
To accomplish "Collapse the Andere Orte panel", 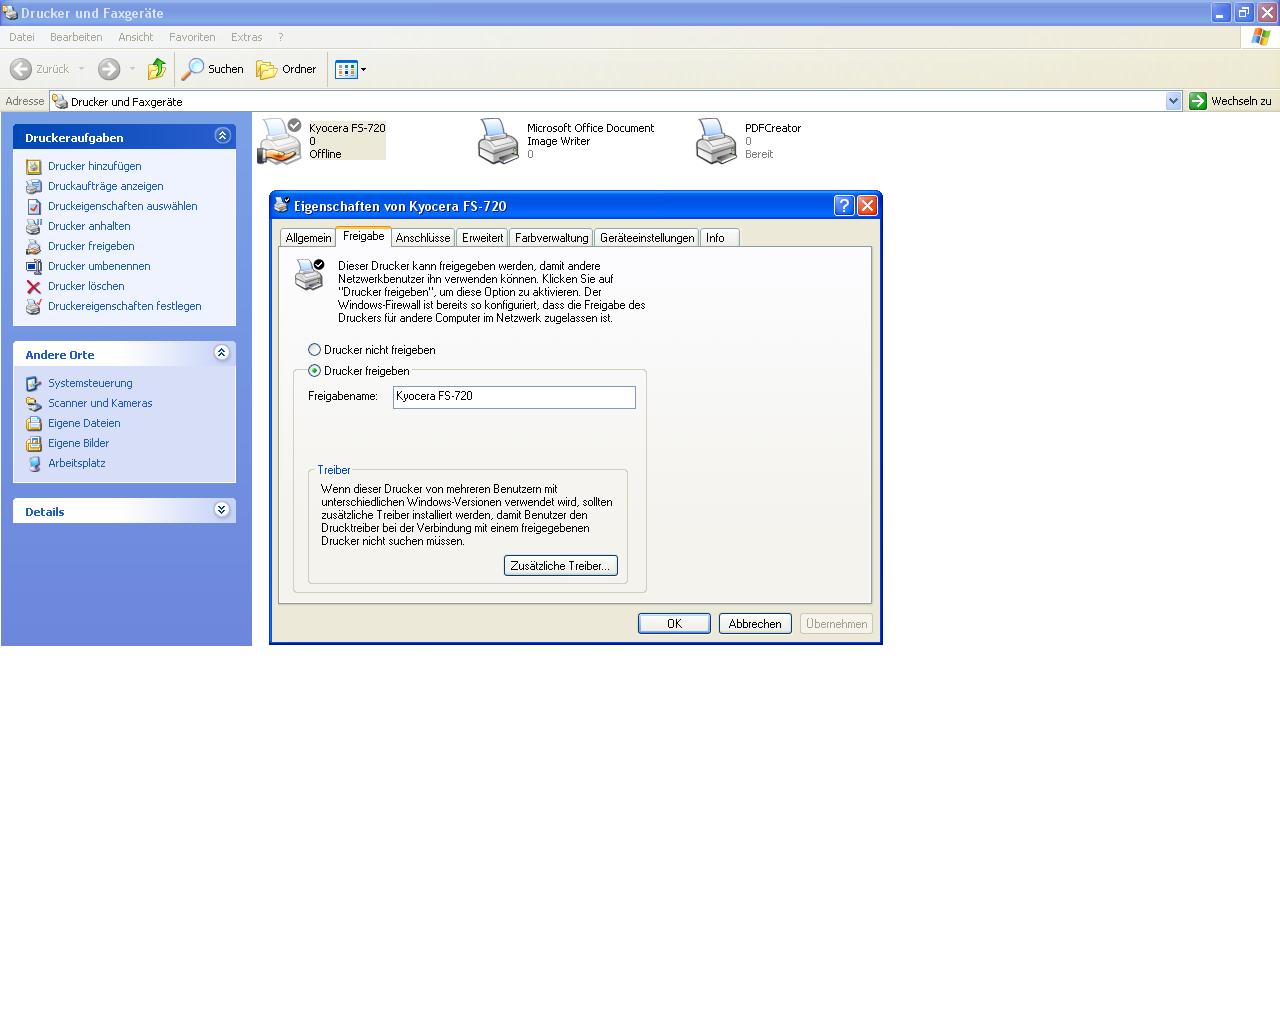I will (222, 353).
